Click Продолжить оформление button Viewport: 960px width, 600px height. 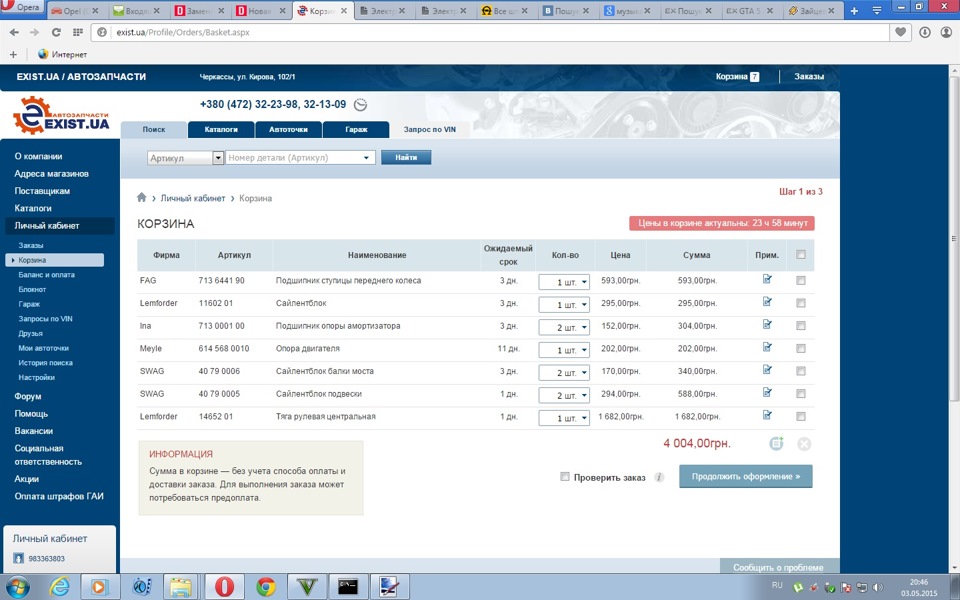(x=746, y=476)
